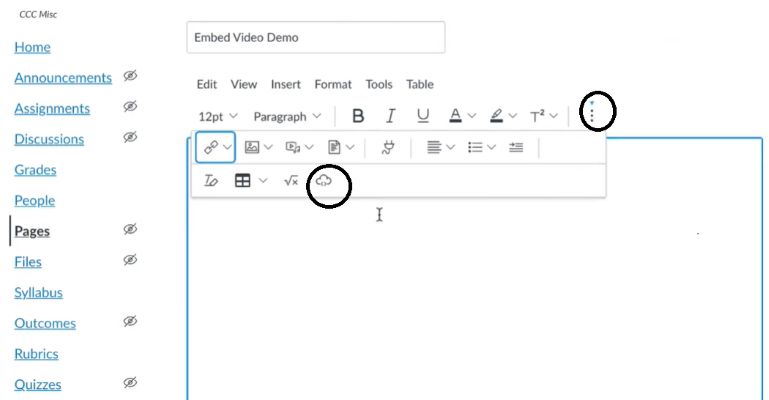
Task: Open the Edit menu
Action: (x=206, y=84)
